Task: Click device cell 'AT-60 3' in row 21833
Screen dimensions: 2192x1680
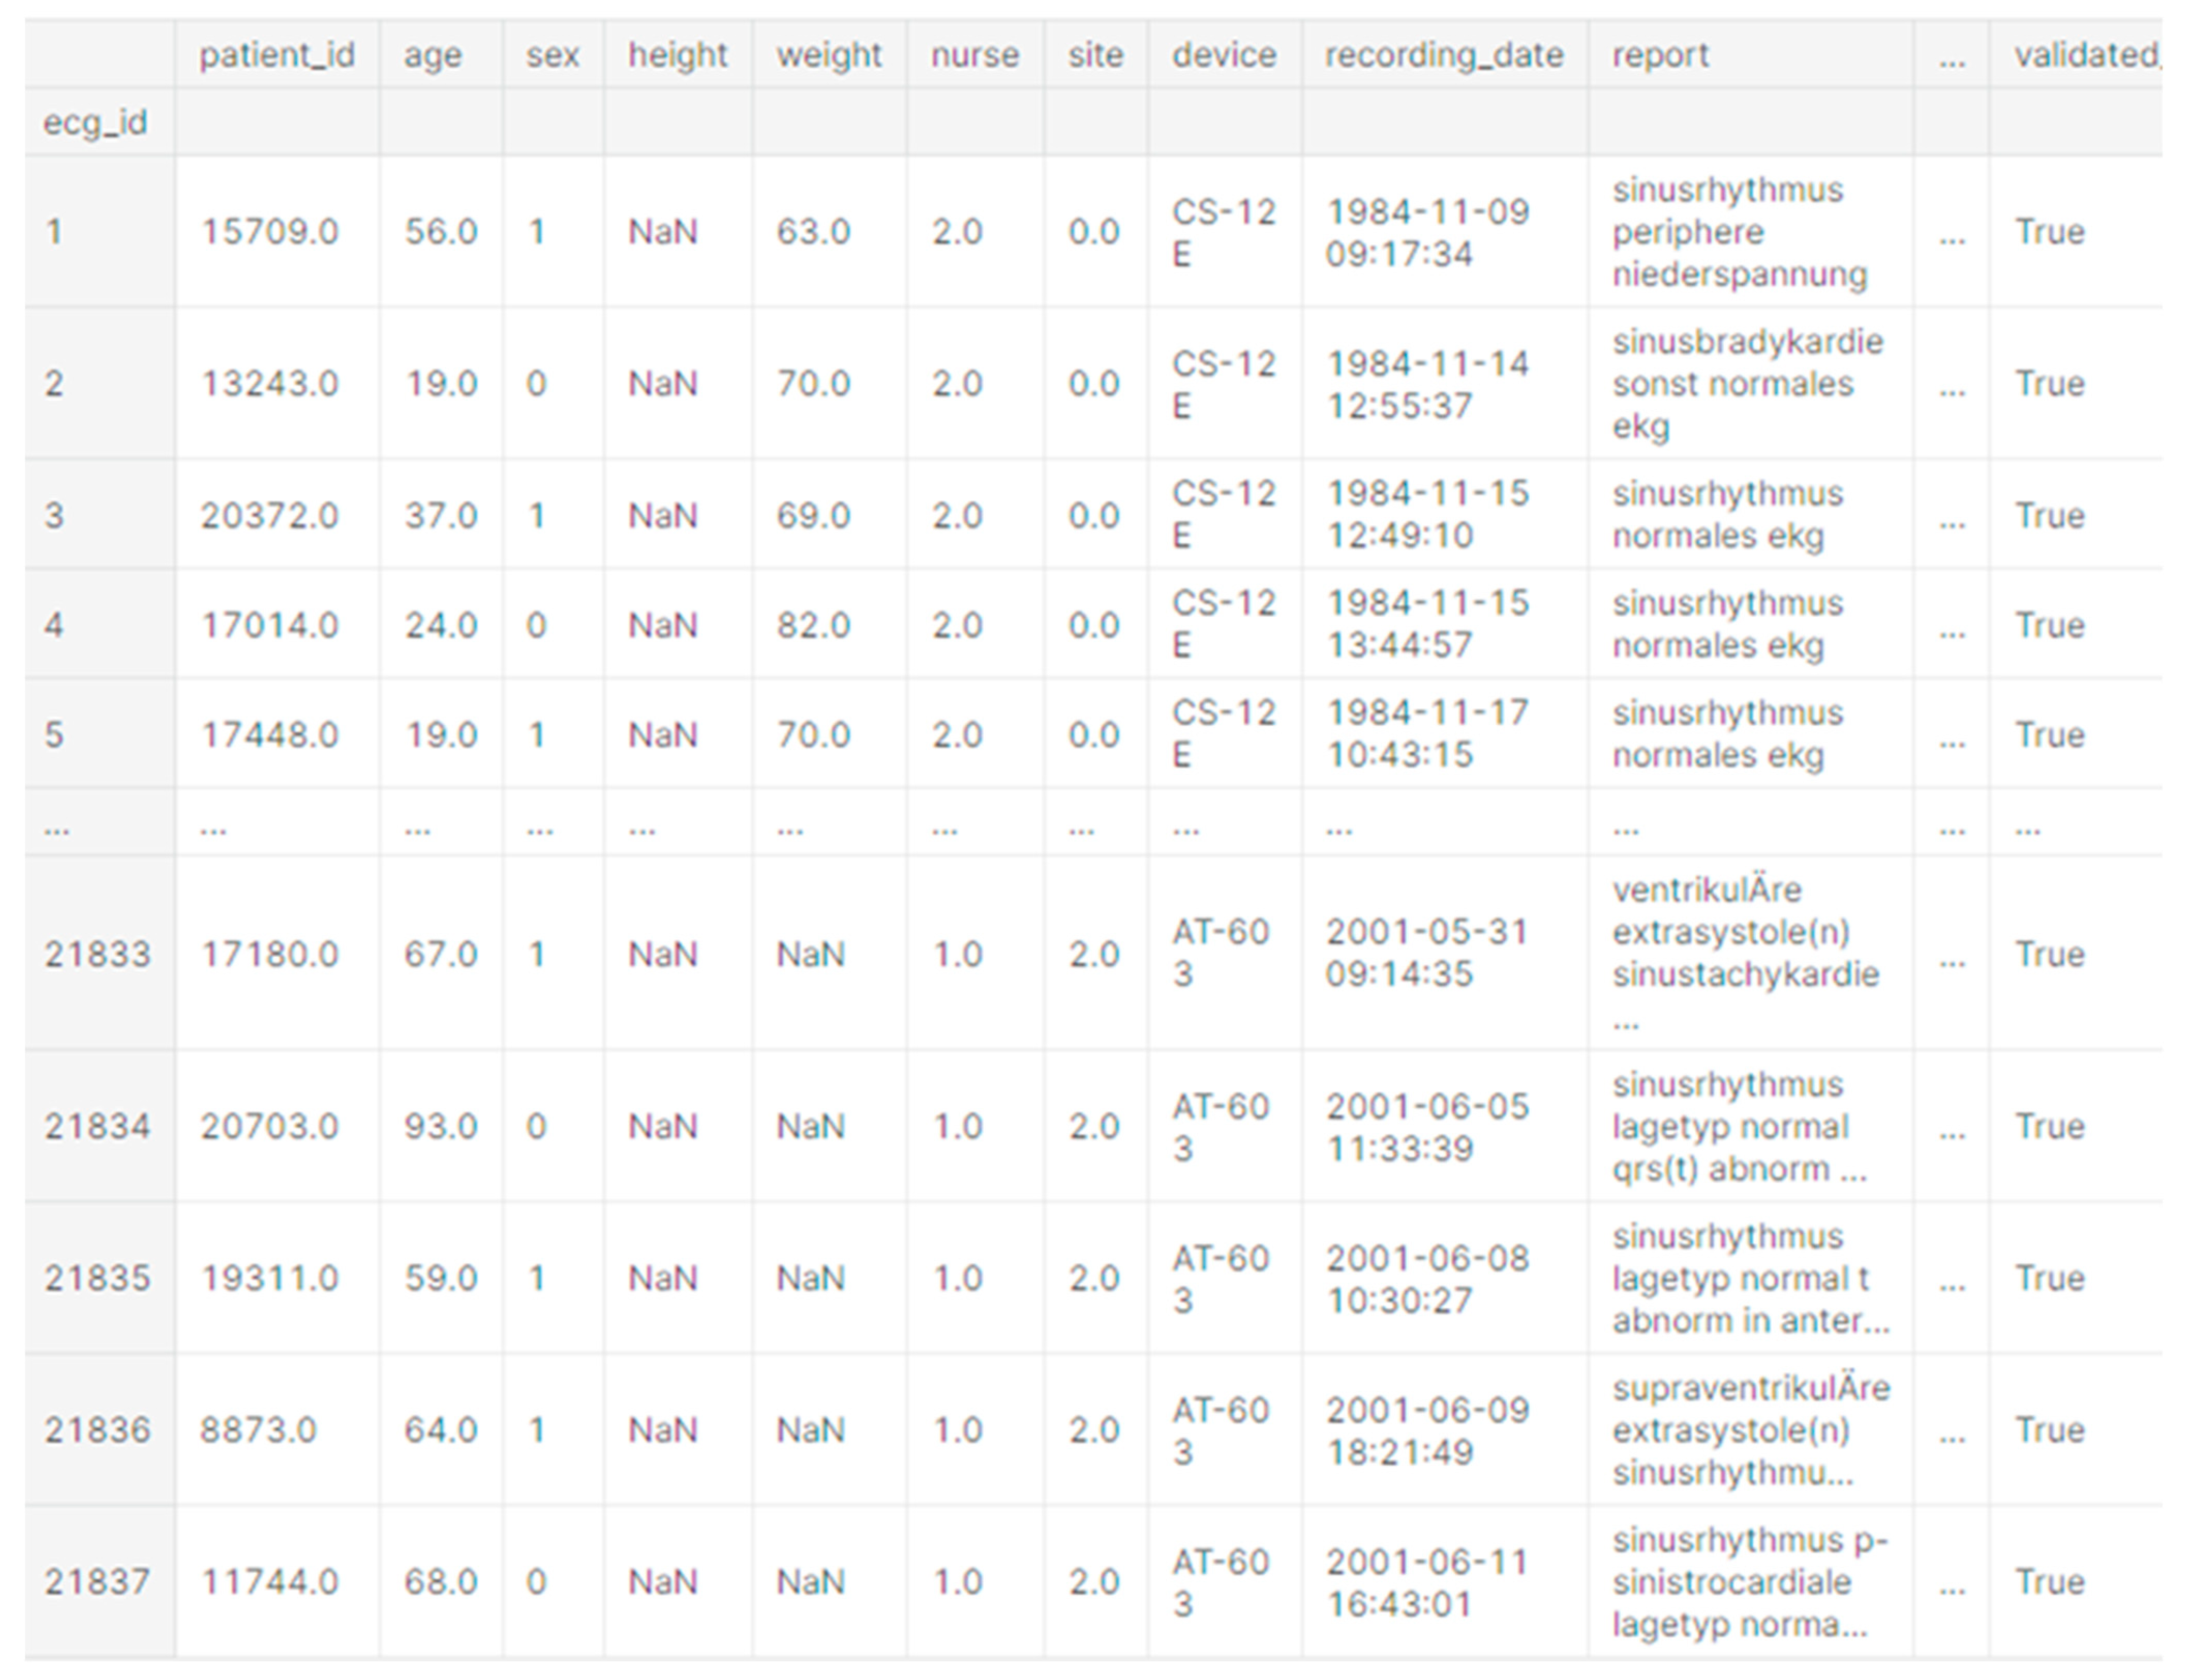Action: point(1221,953)
